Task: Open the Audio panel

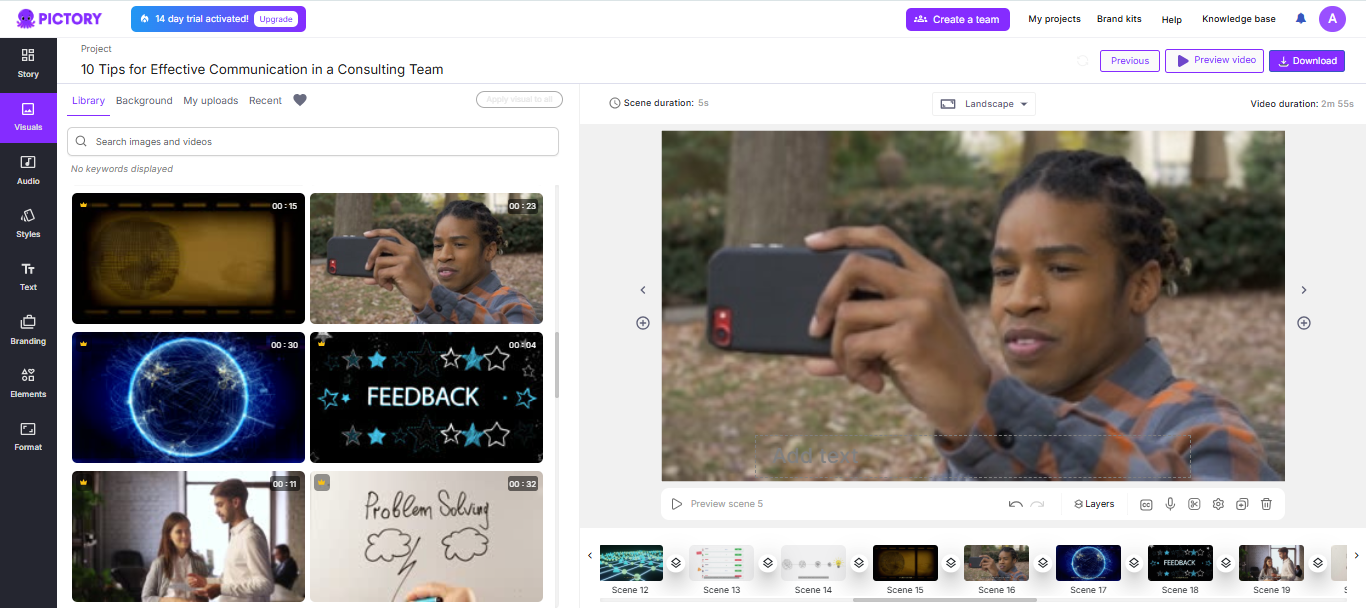Action: 28,170
